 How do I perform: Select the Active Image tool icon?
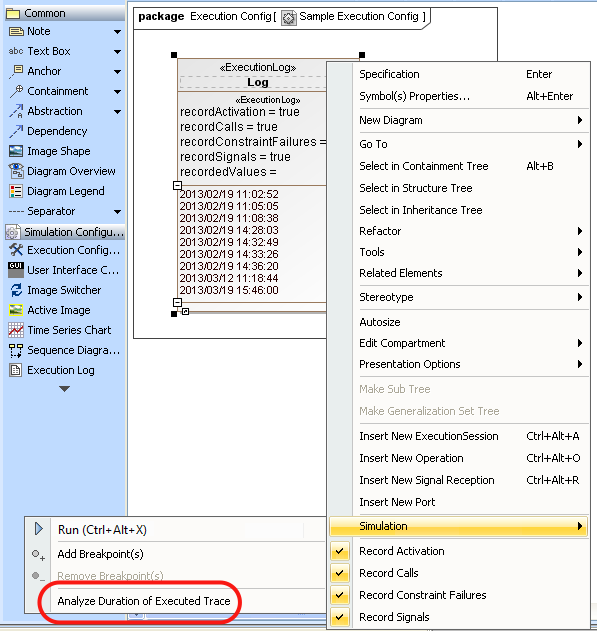(x=16, y=310)
